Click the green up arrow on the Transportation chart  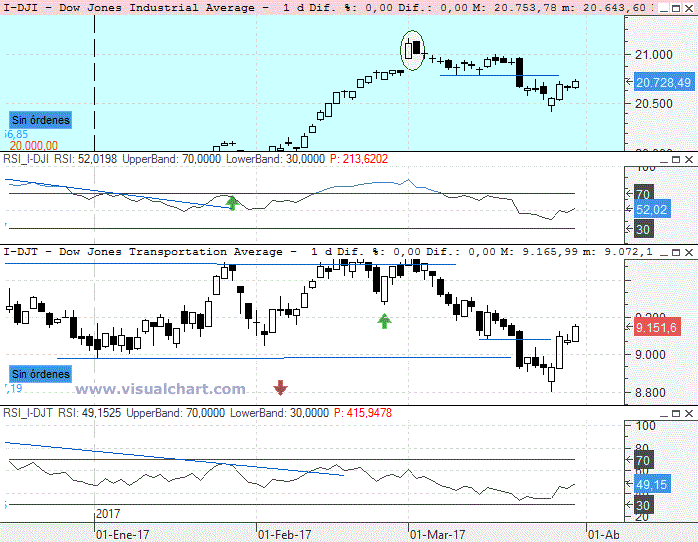click(x=384, y=321)
